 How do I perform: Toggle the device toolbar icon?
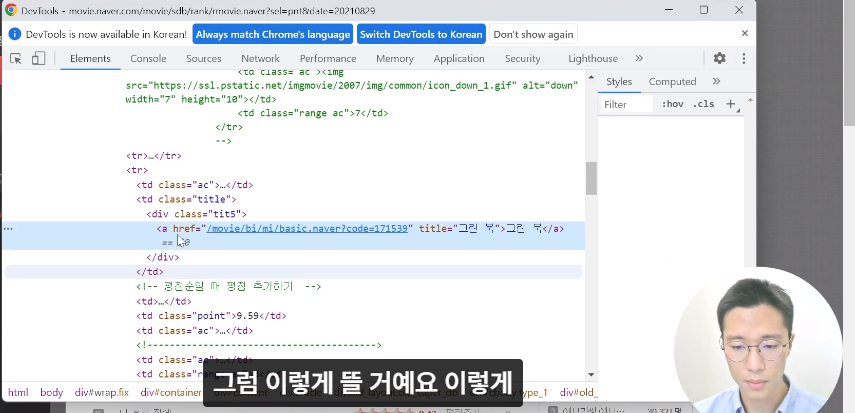[38, 58]
